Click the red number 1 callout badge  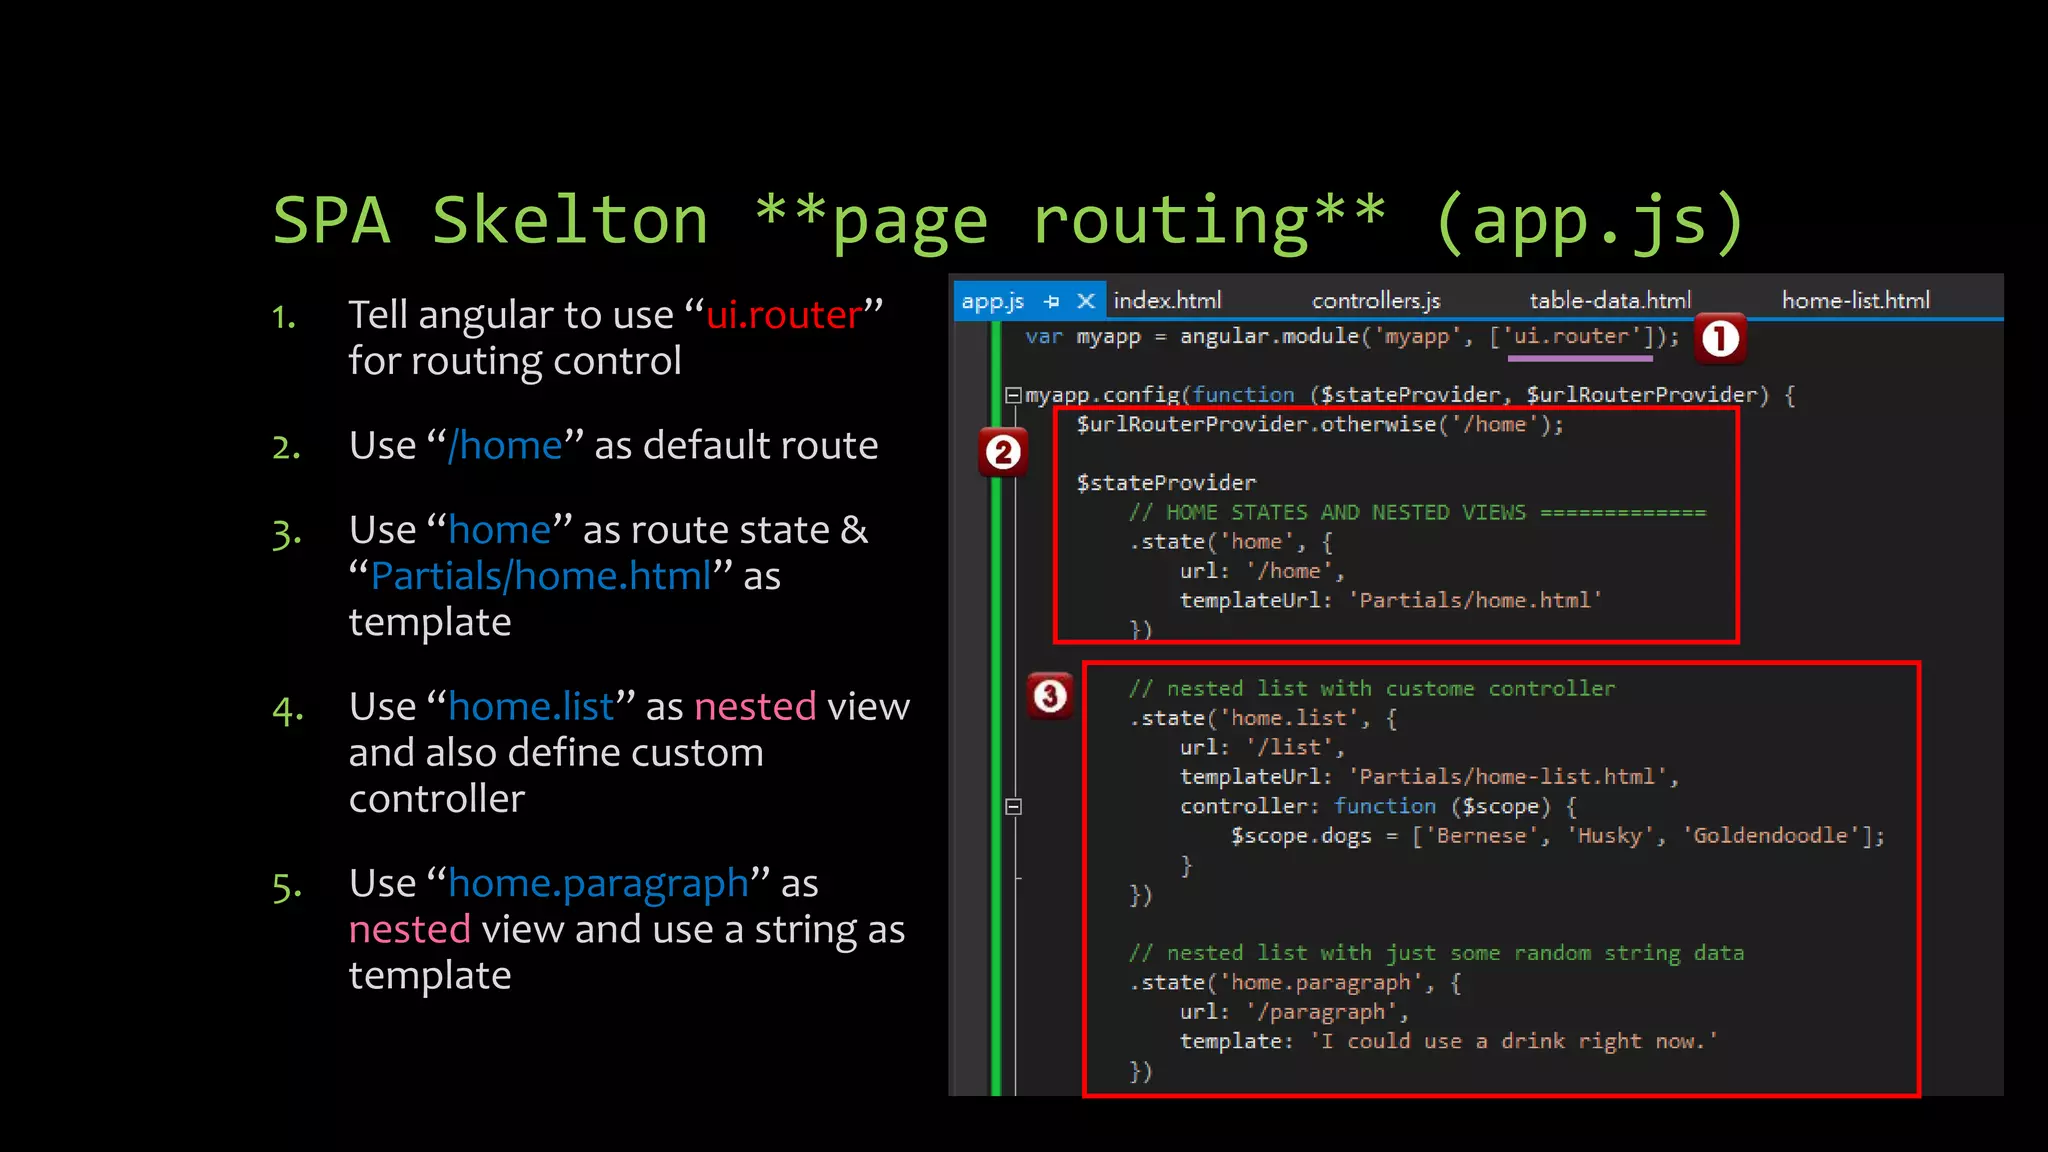click(x=1720, y=339)
